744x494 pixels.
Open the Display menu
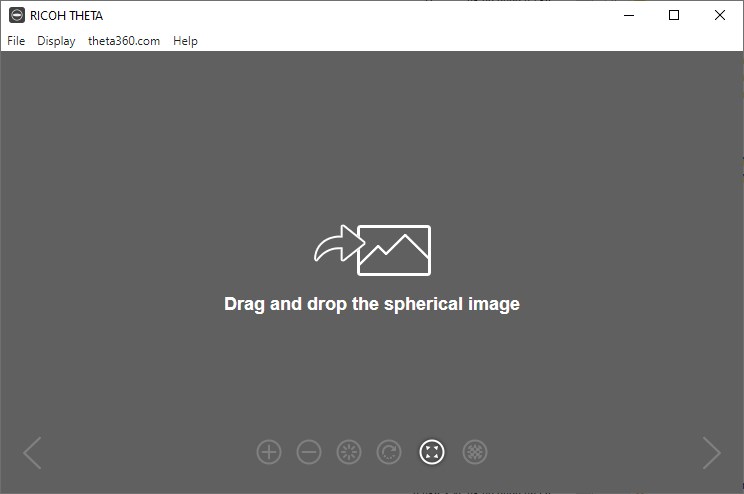[x=56, y=41]
